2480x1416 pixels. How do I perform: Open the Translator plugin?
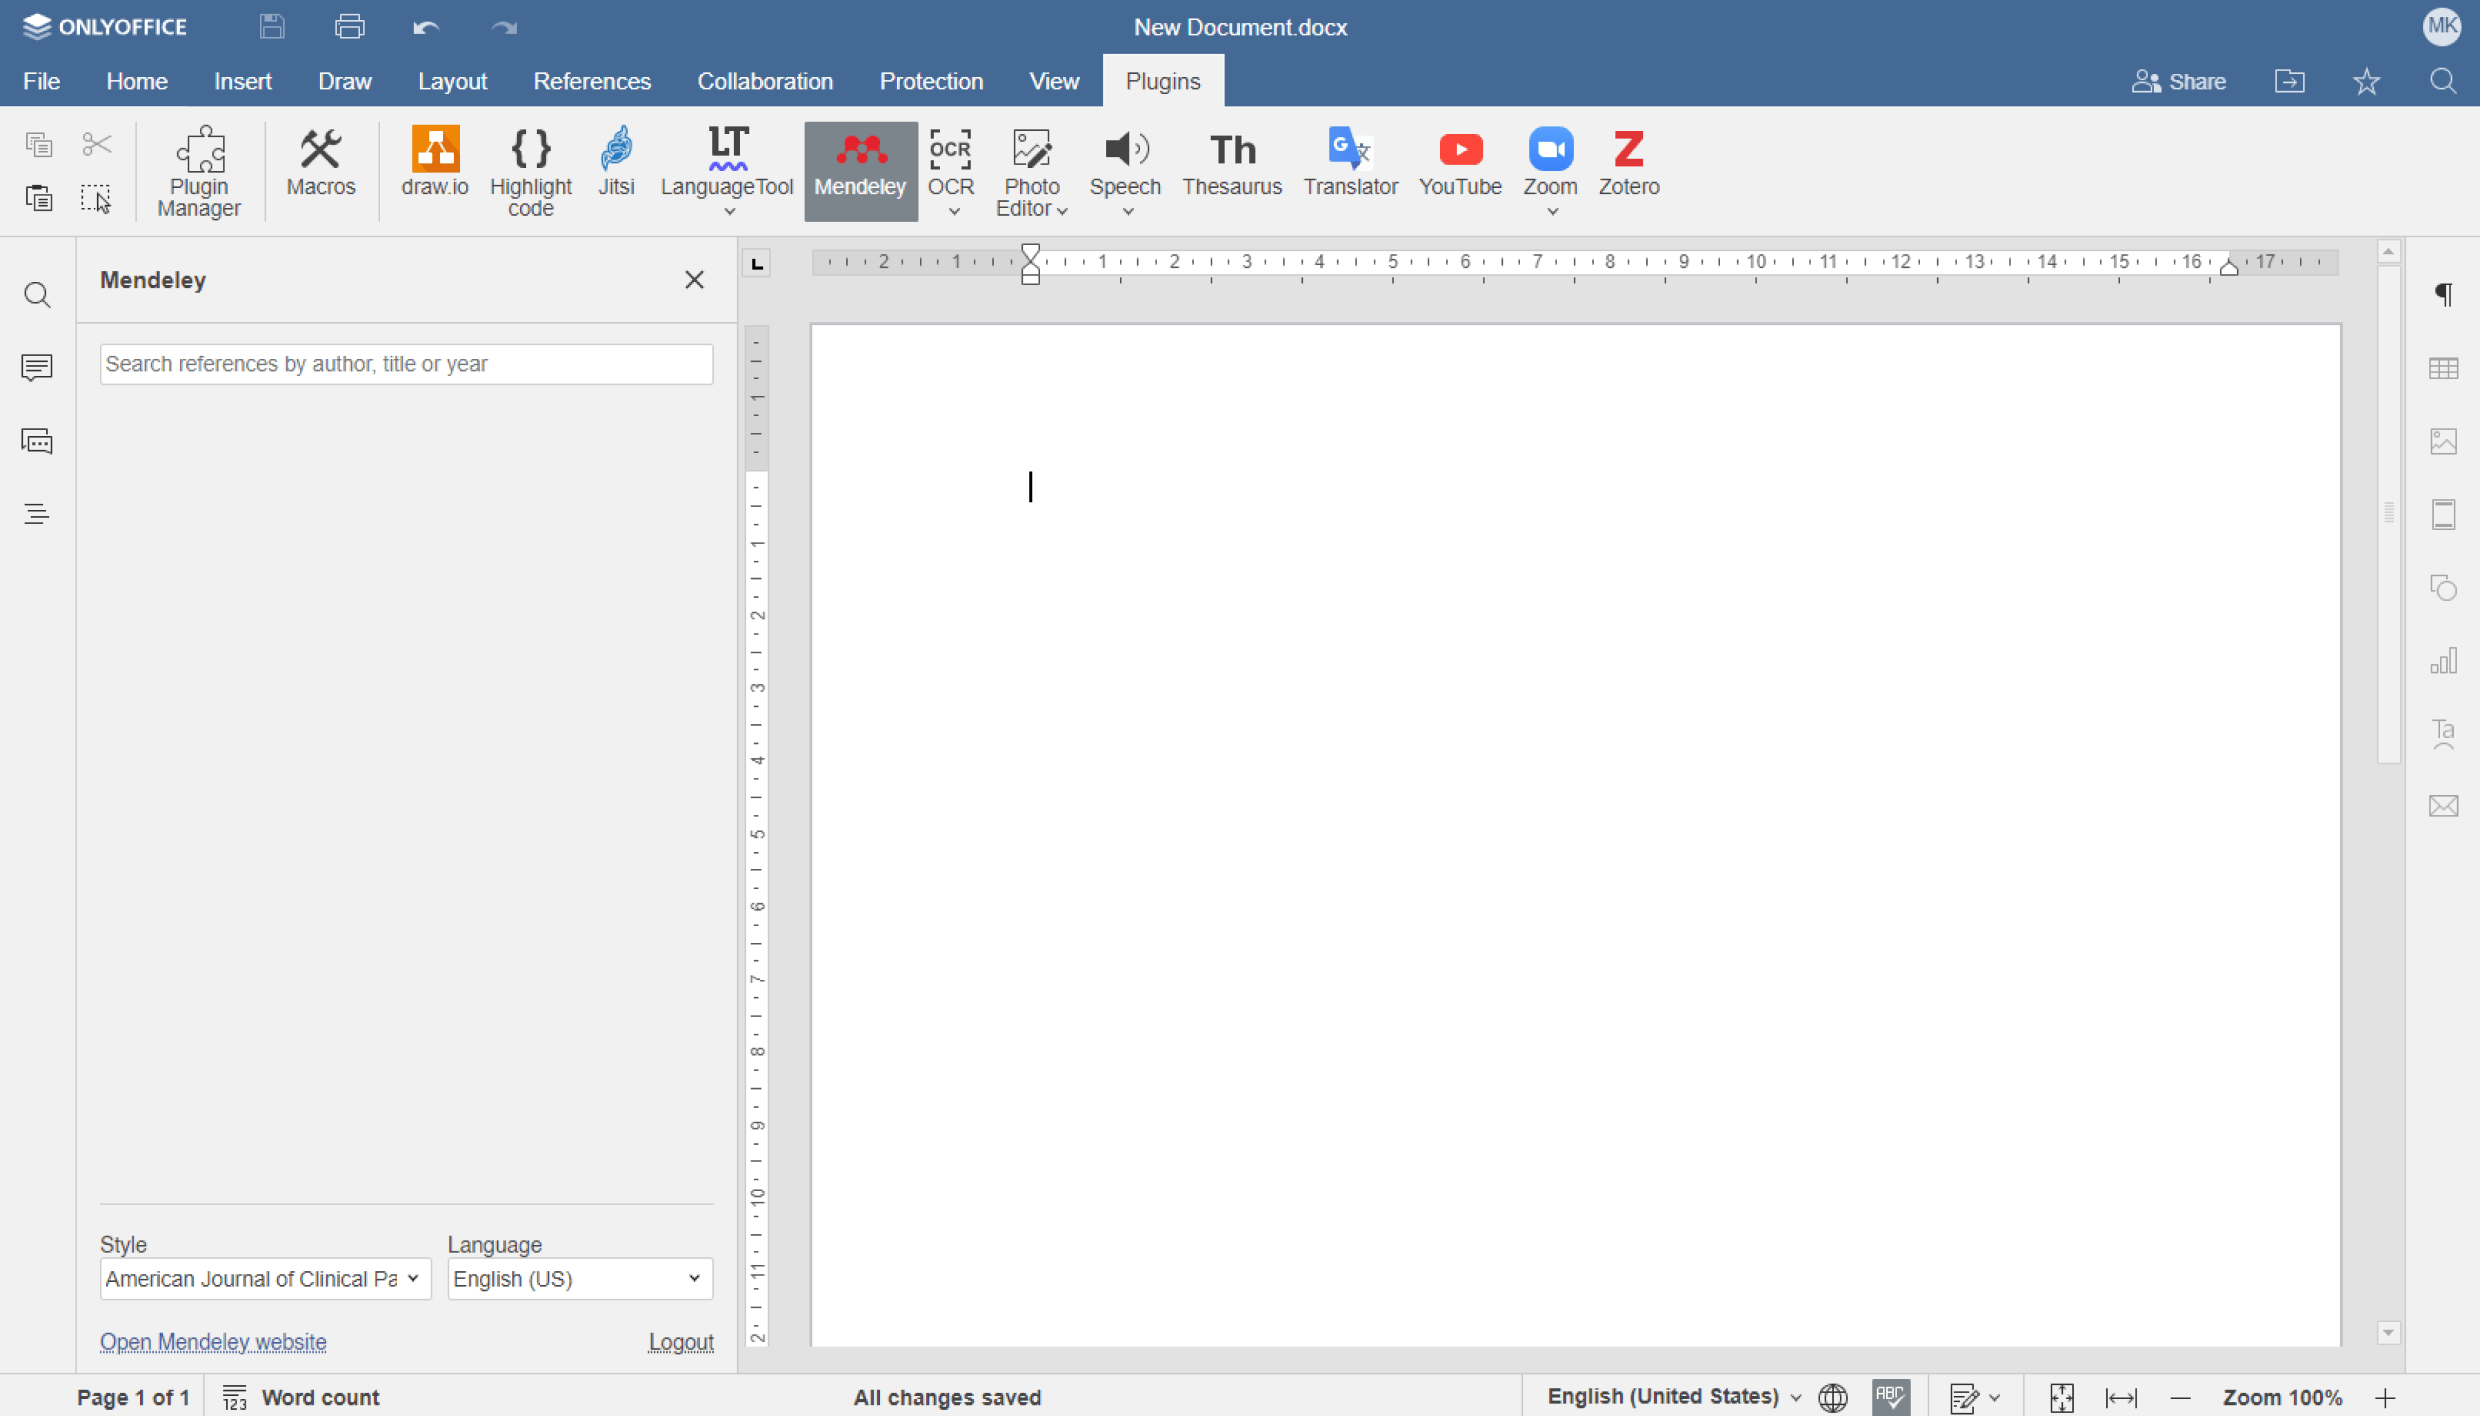(x=1349, y=162)
